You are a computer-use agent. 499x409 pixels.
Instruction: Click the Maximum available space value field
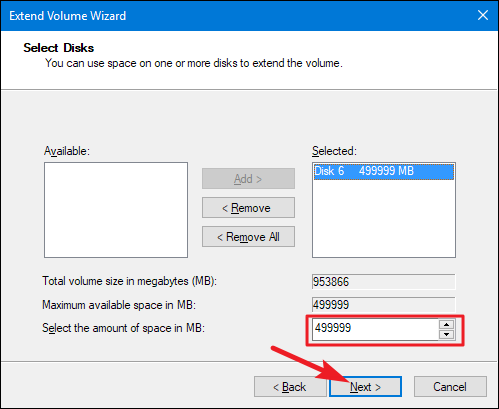tap(384, 305)
